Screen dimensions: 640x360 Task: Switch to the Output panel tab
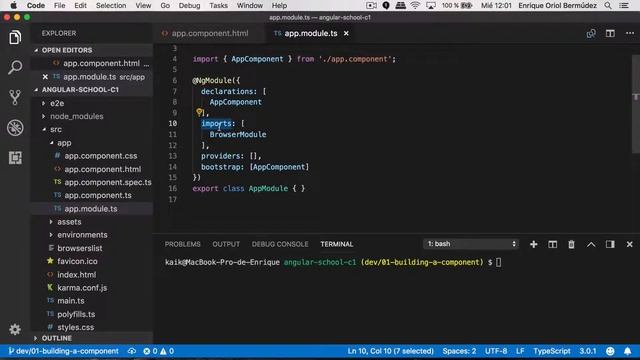(226, 244)
